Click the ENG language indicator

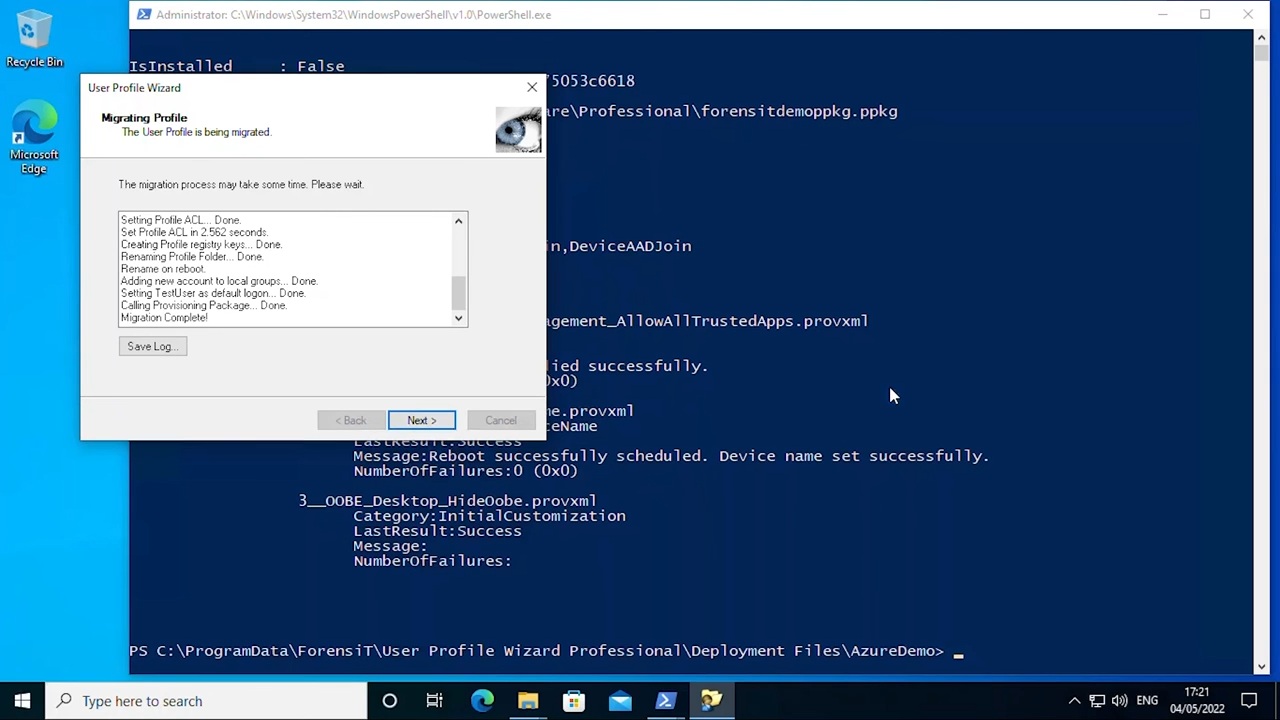1147,701
